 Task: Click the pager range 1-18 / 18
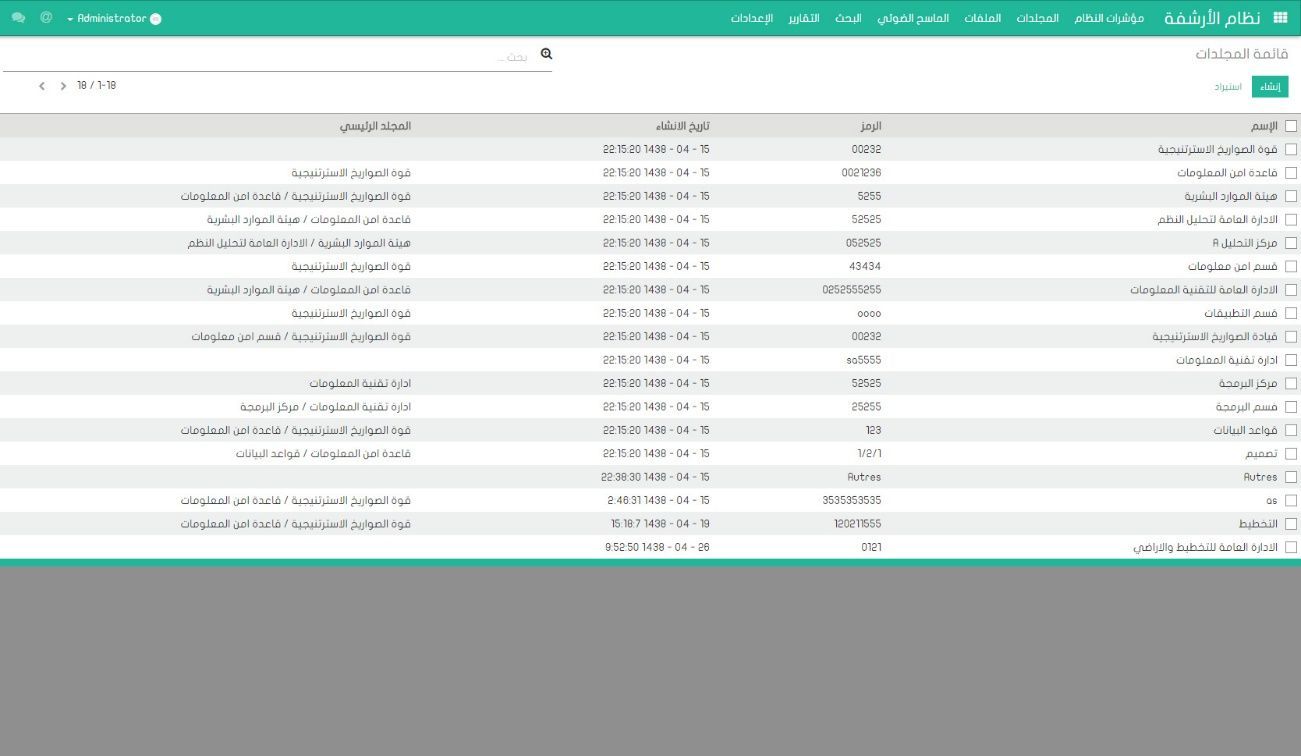(97, 86)
